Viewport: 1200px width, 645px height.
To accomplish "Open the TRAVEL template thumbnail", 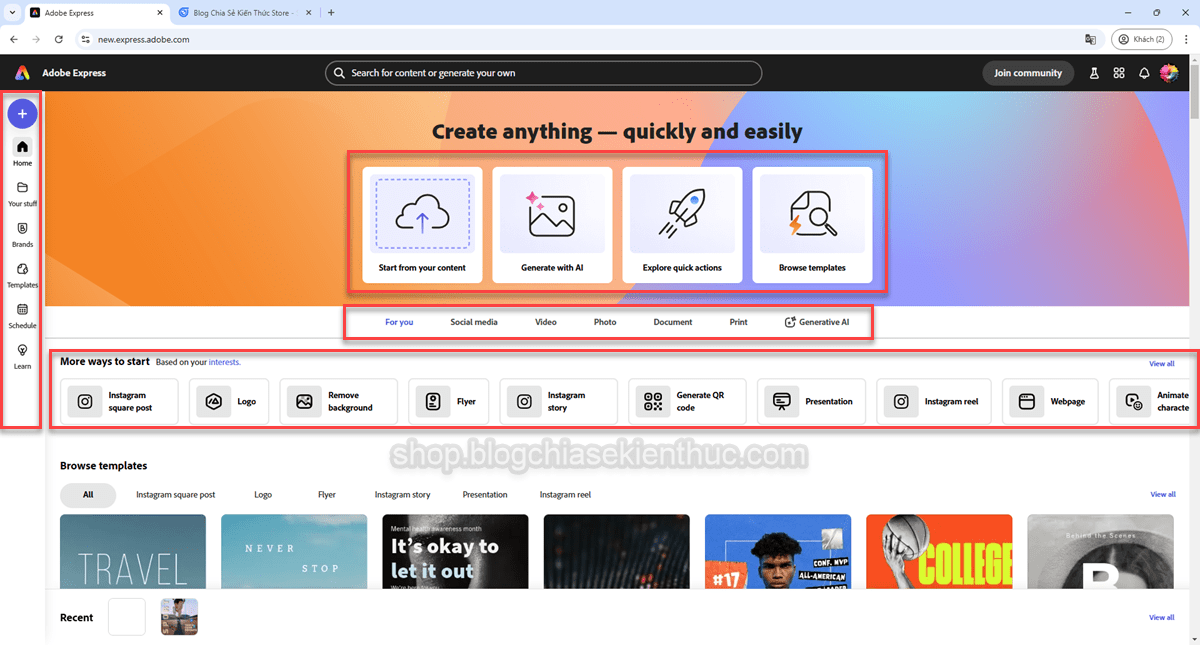I will (x=133, y=552).
